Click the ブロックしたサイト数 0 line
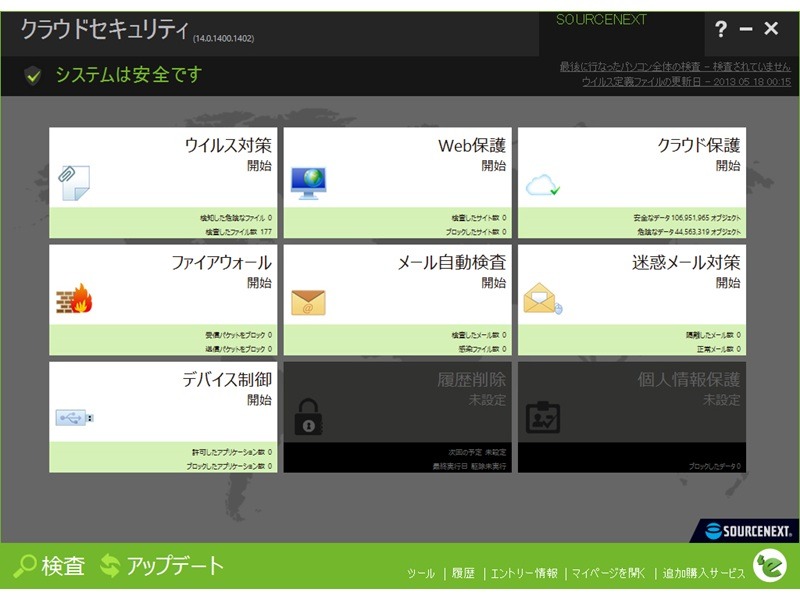The height and width of the screenshot is (600, 800). [476, 232]
